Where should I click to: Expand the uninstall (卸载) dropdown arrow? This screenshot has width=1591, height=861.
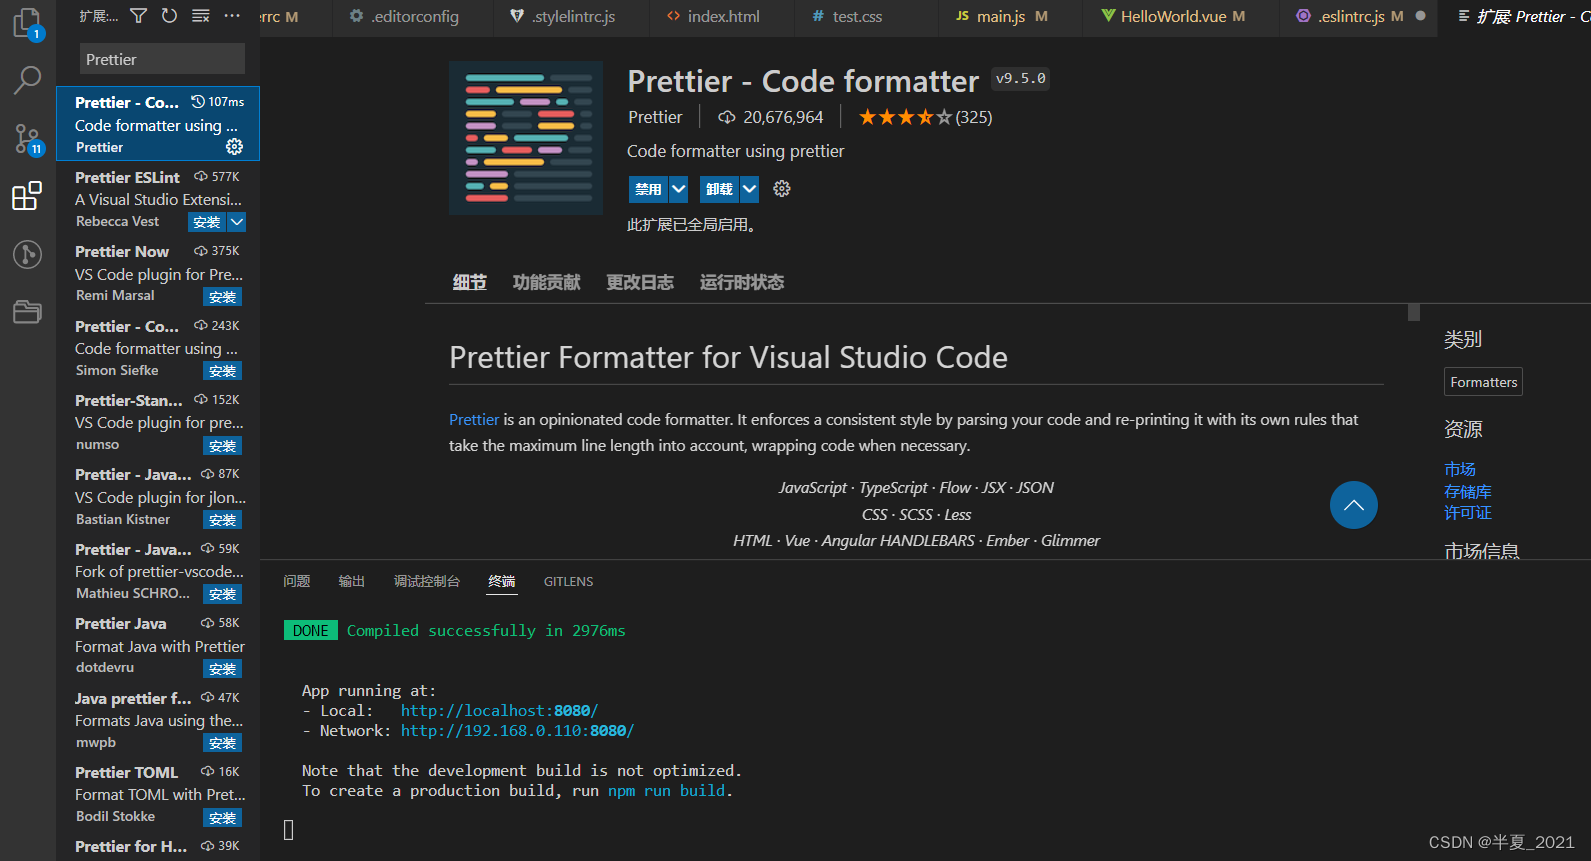tap(749, 189)
